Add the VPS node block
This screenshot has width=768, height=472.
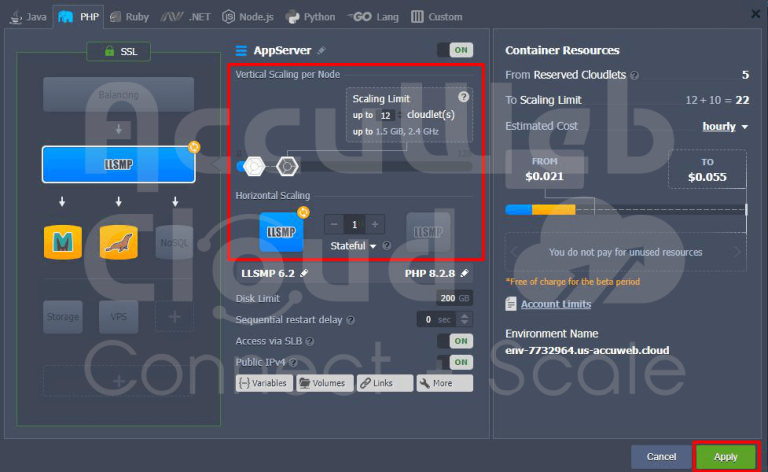click(118, 316)
